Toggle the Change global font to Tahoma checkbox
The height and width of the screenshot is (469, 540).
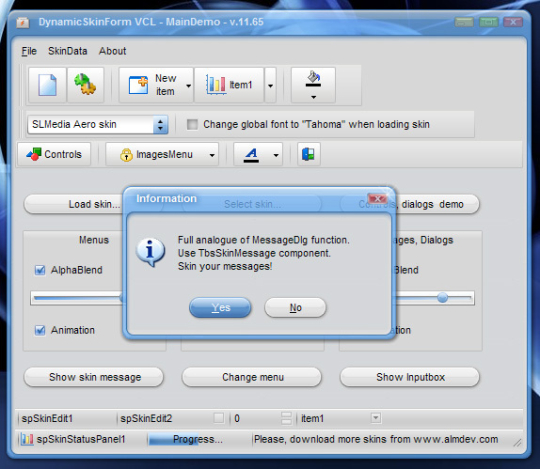[x=192, y=124]
